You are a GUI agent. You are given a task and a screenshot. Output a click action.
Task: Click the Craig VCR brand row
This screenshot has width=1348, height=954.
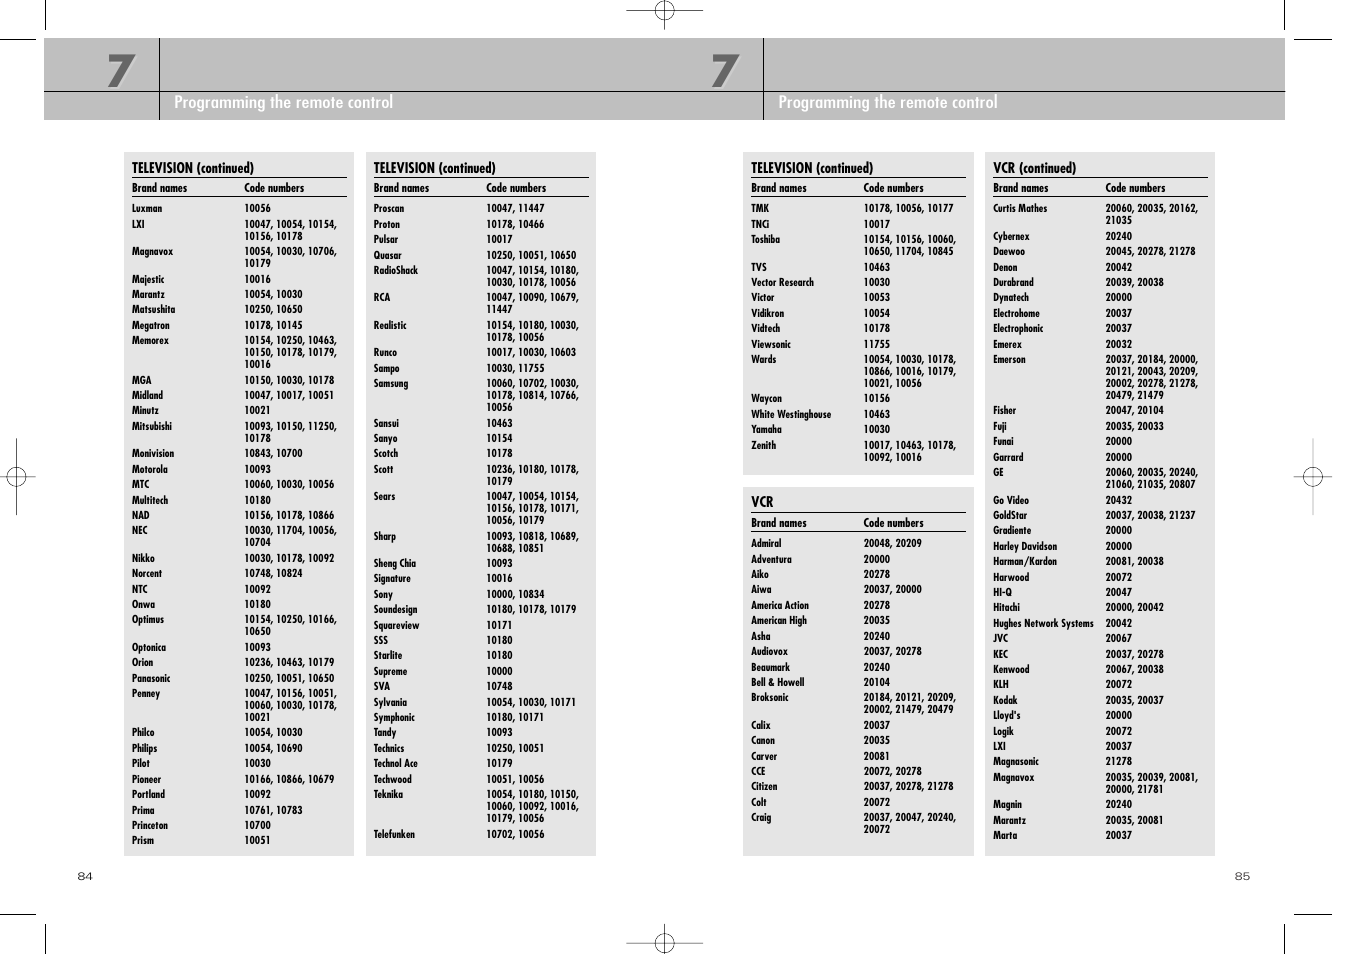click(x=762, y=818)
